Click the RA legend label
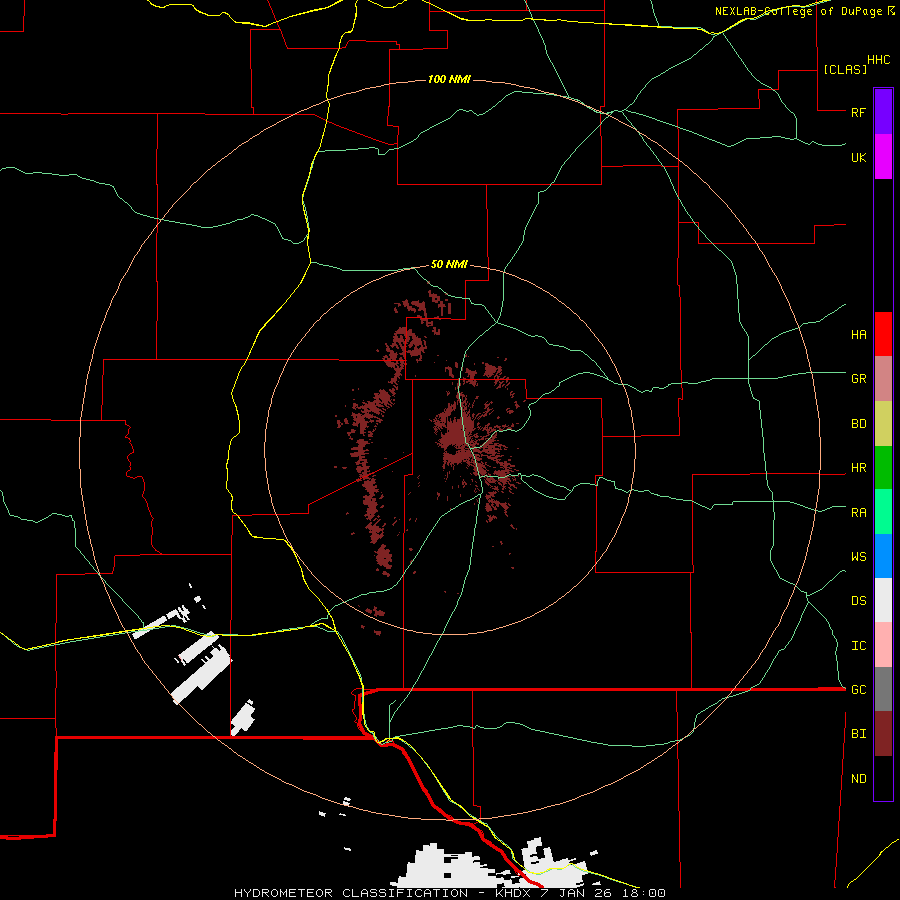 point(858,513)
